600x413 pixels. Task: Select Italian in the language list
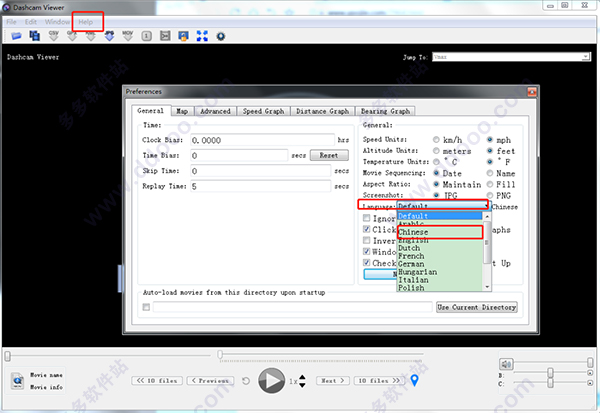[x=439, y=280]
